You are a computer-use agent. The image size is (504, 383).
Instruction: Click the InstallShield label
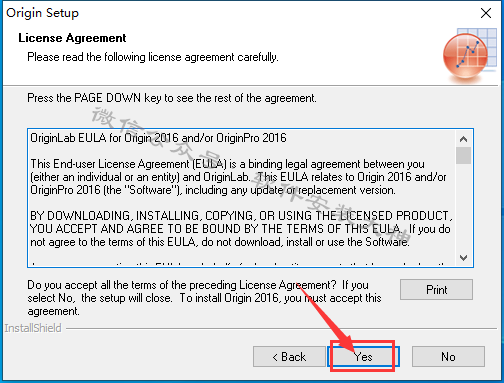[x=33, y=328]
